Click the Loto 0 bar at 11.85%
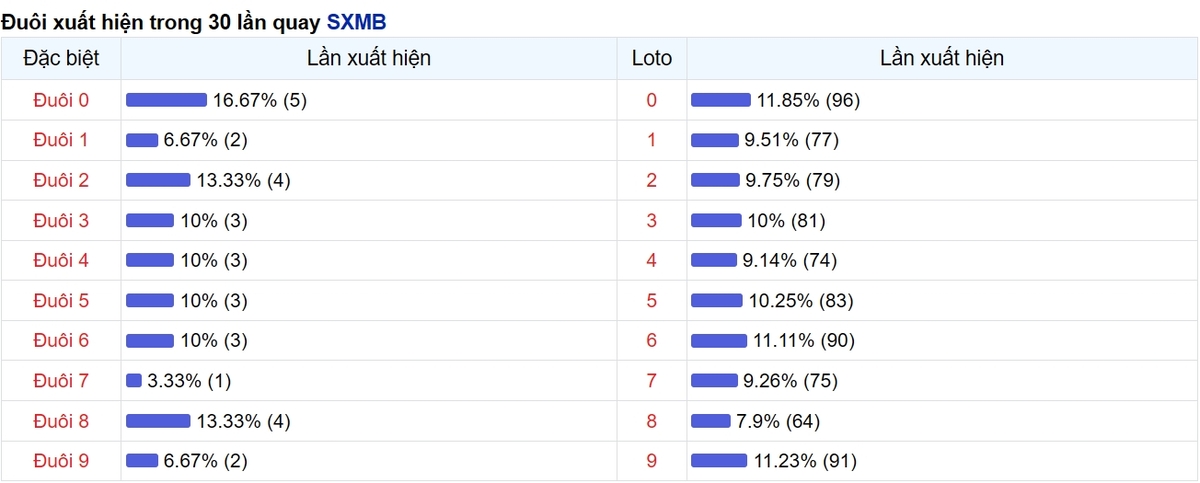Screen dimensions: 1200x483 click(x=721, y=100)
